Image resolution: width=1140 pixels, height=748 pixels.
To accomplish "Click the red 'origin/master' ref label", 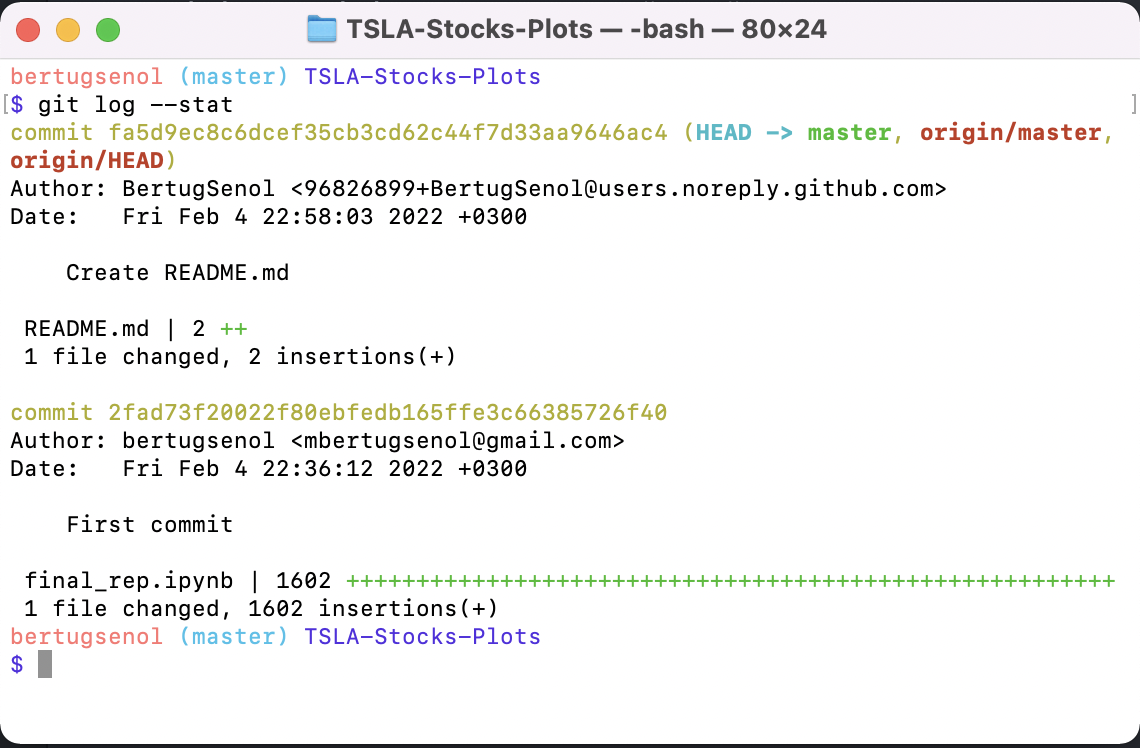I will (1011, 133).
